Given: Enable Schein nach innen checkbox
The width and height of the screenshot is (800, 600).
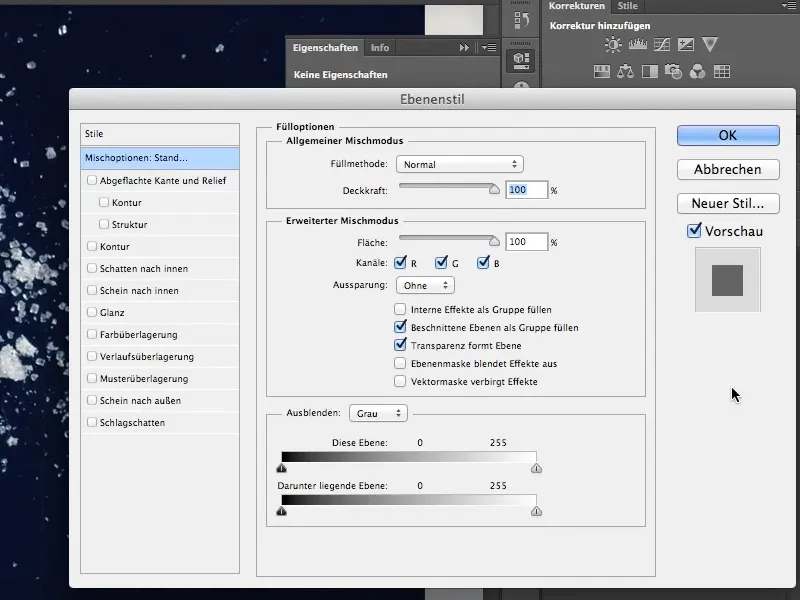Looking at the screenshot, I should (92, 290).
